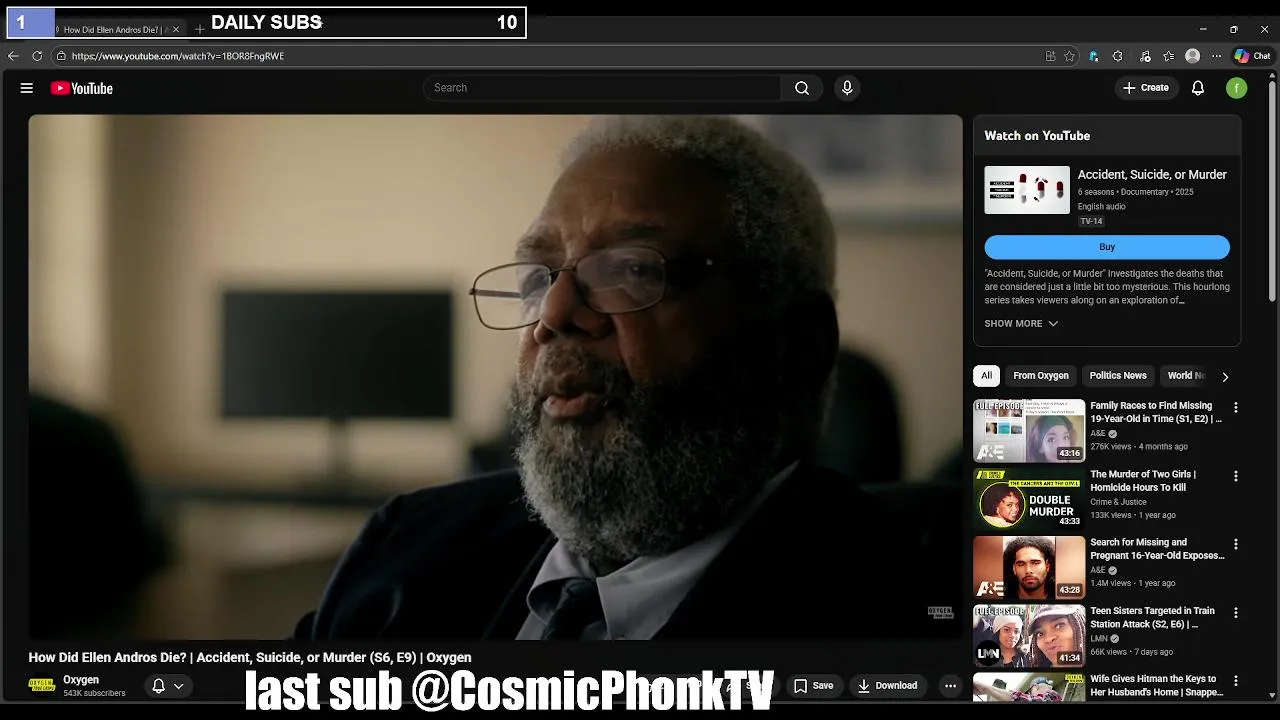Save the video to a playlist
1280x720 pixels.
pyautogui.click(x=813, y=686)
